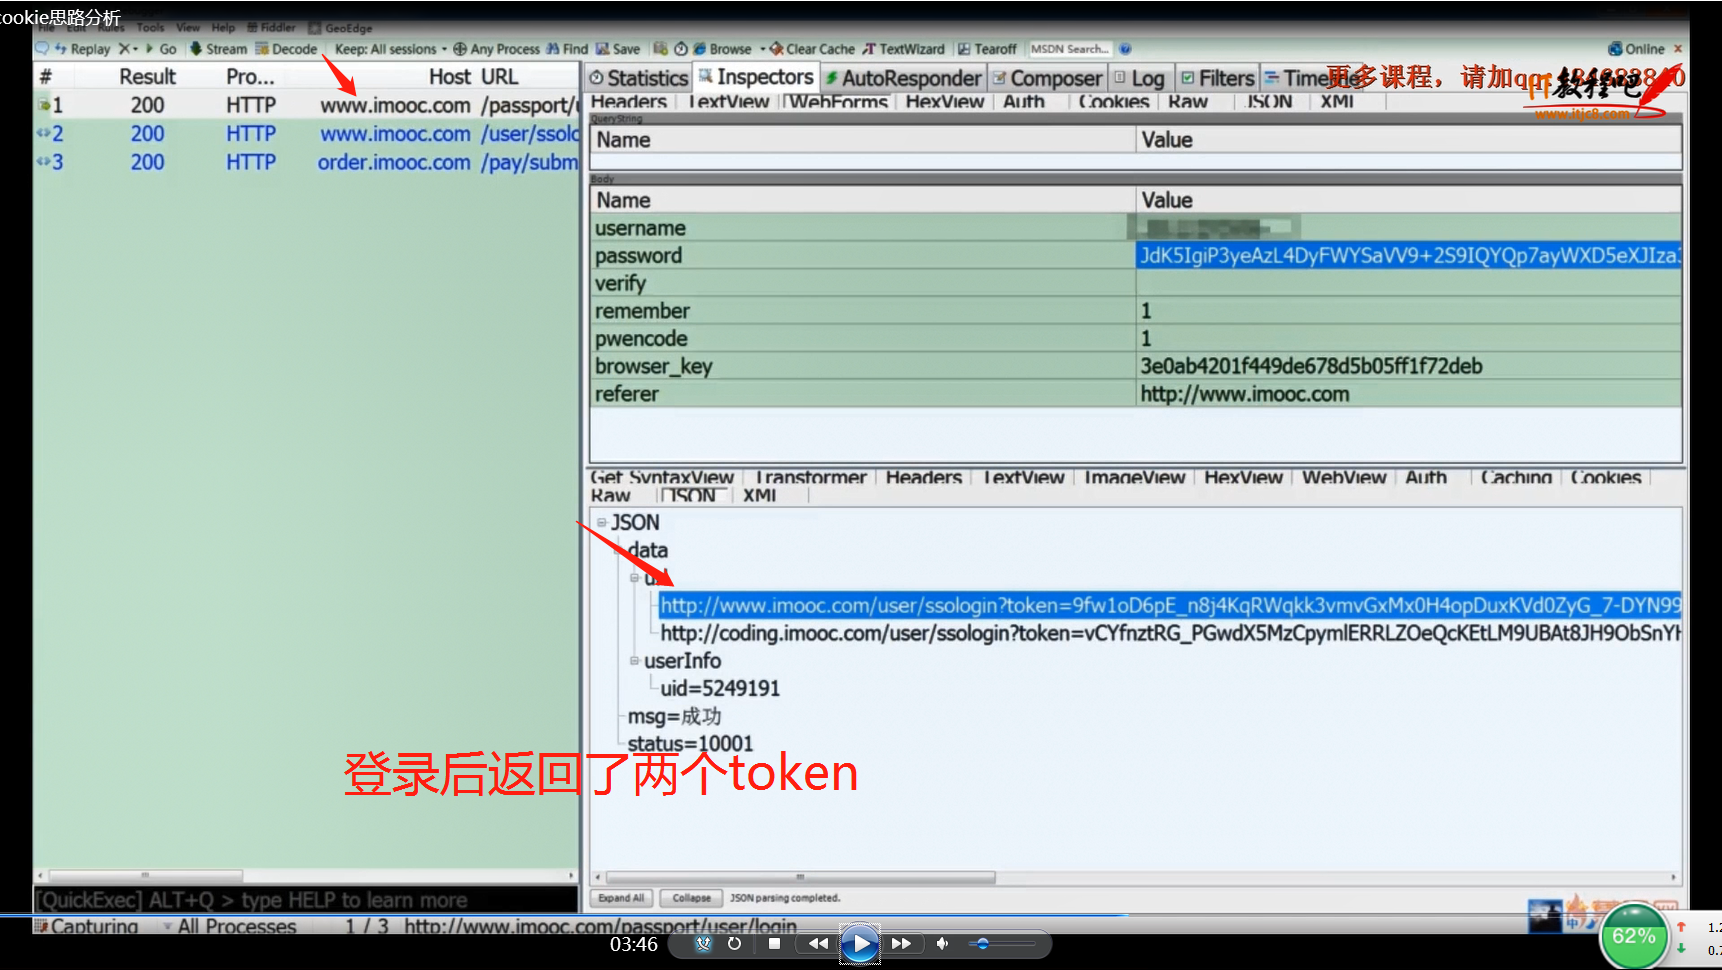Click the Replay toolbar button
This screenshot has height=970, width=1722.
(82, 49)
